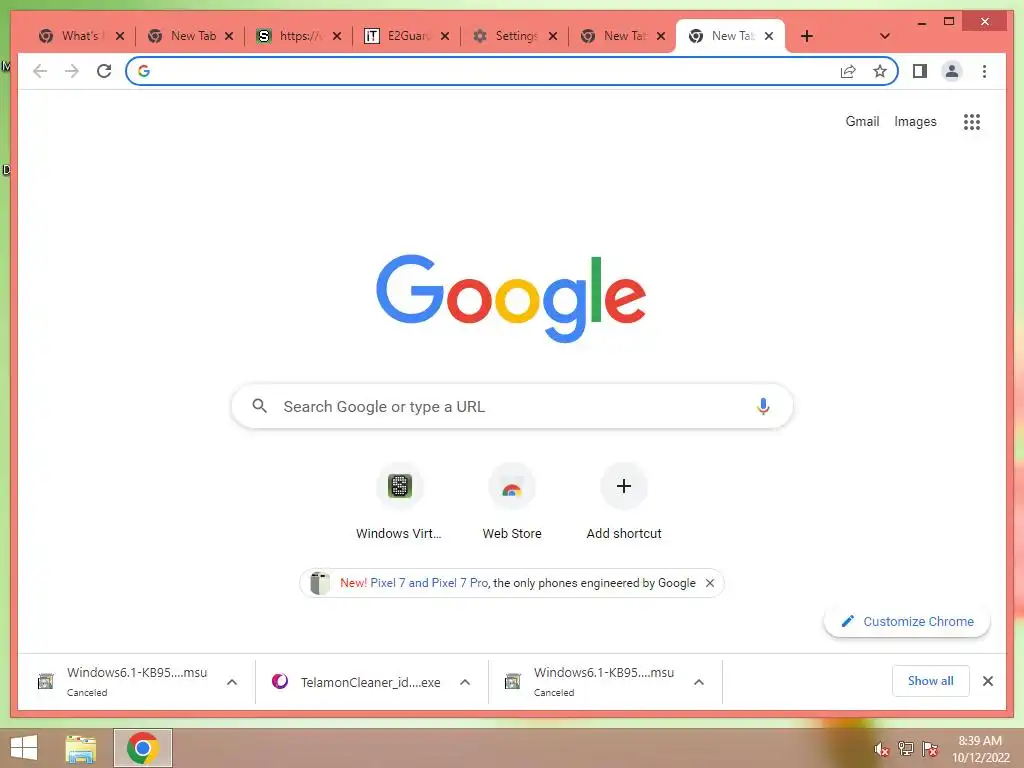Viewport: 1024px width, 768px height.
Task: Close the E2Guard tab
Action: point(445,36)
